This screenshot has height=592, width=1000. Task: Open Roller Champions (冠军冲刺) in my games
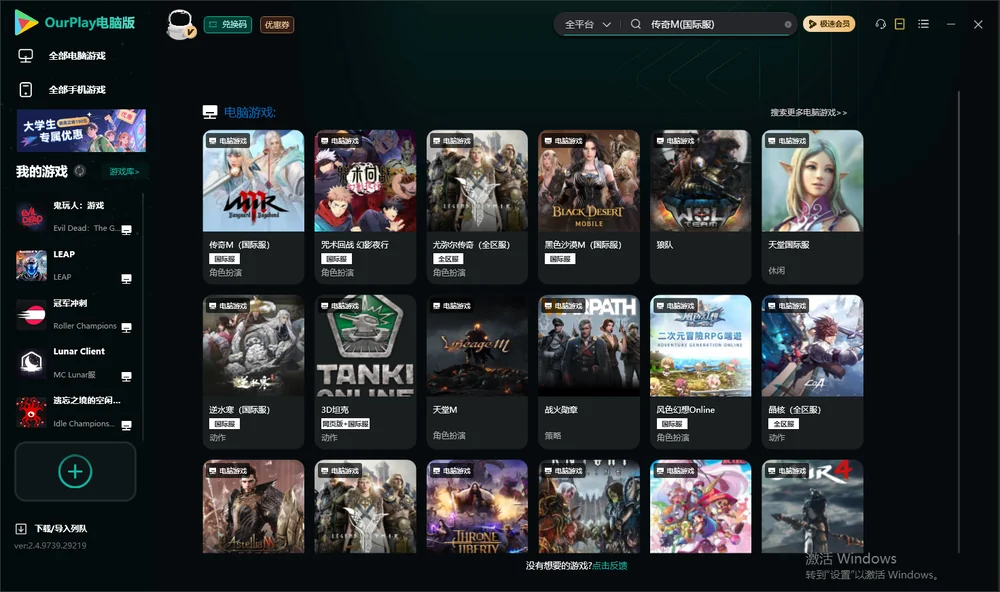tap(75, 314)
